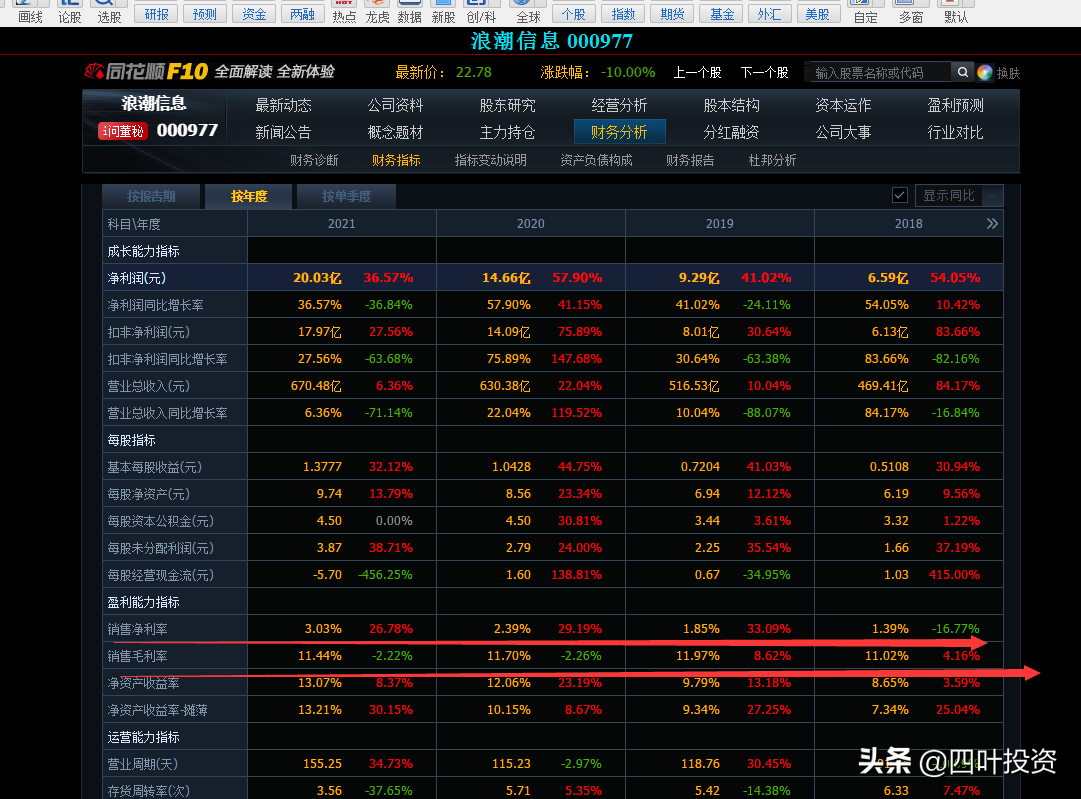Image resolution: width=1081 pixels, height=799 pixels.
Task: Open the 显示同比 dropdown arrow
Action: click(993, 196)
